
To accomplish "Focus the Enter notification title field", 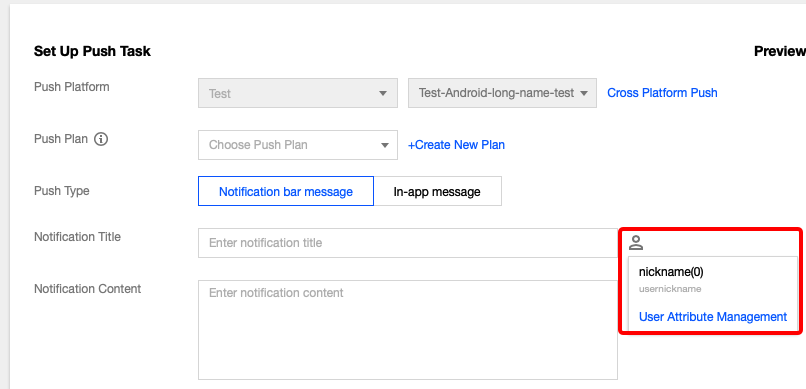I will (408, 243).
